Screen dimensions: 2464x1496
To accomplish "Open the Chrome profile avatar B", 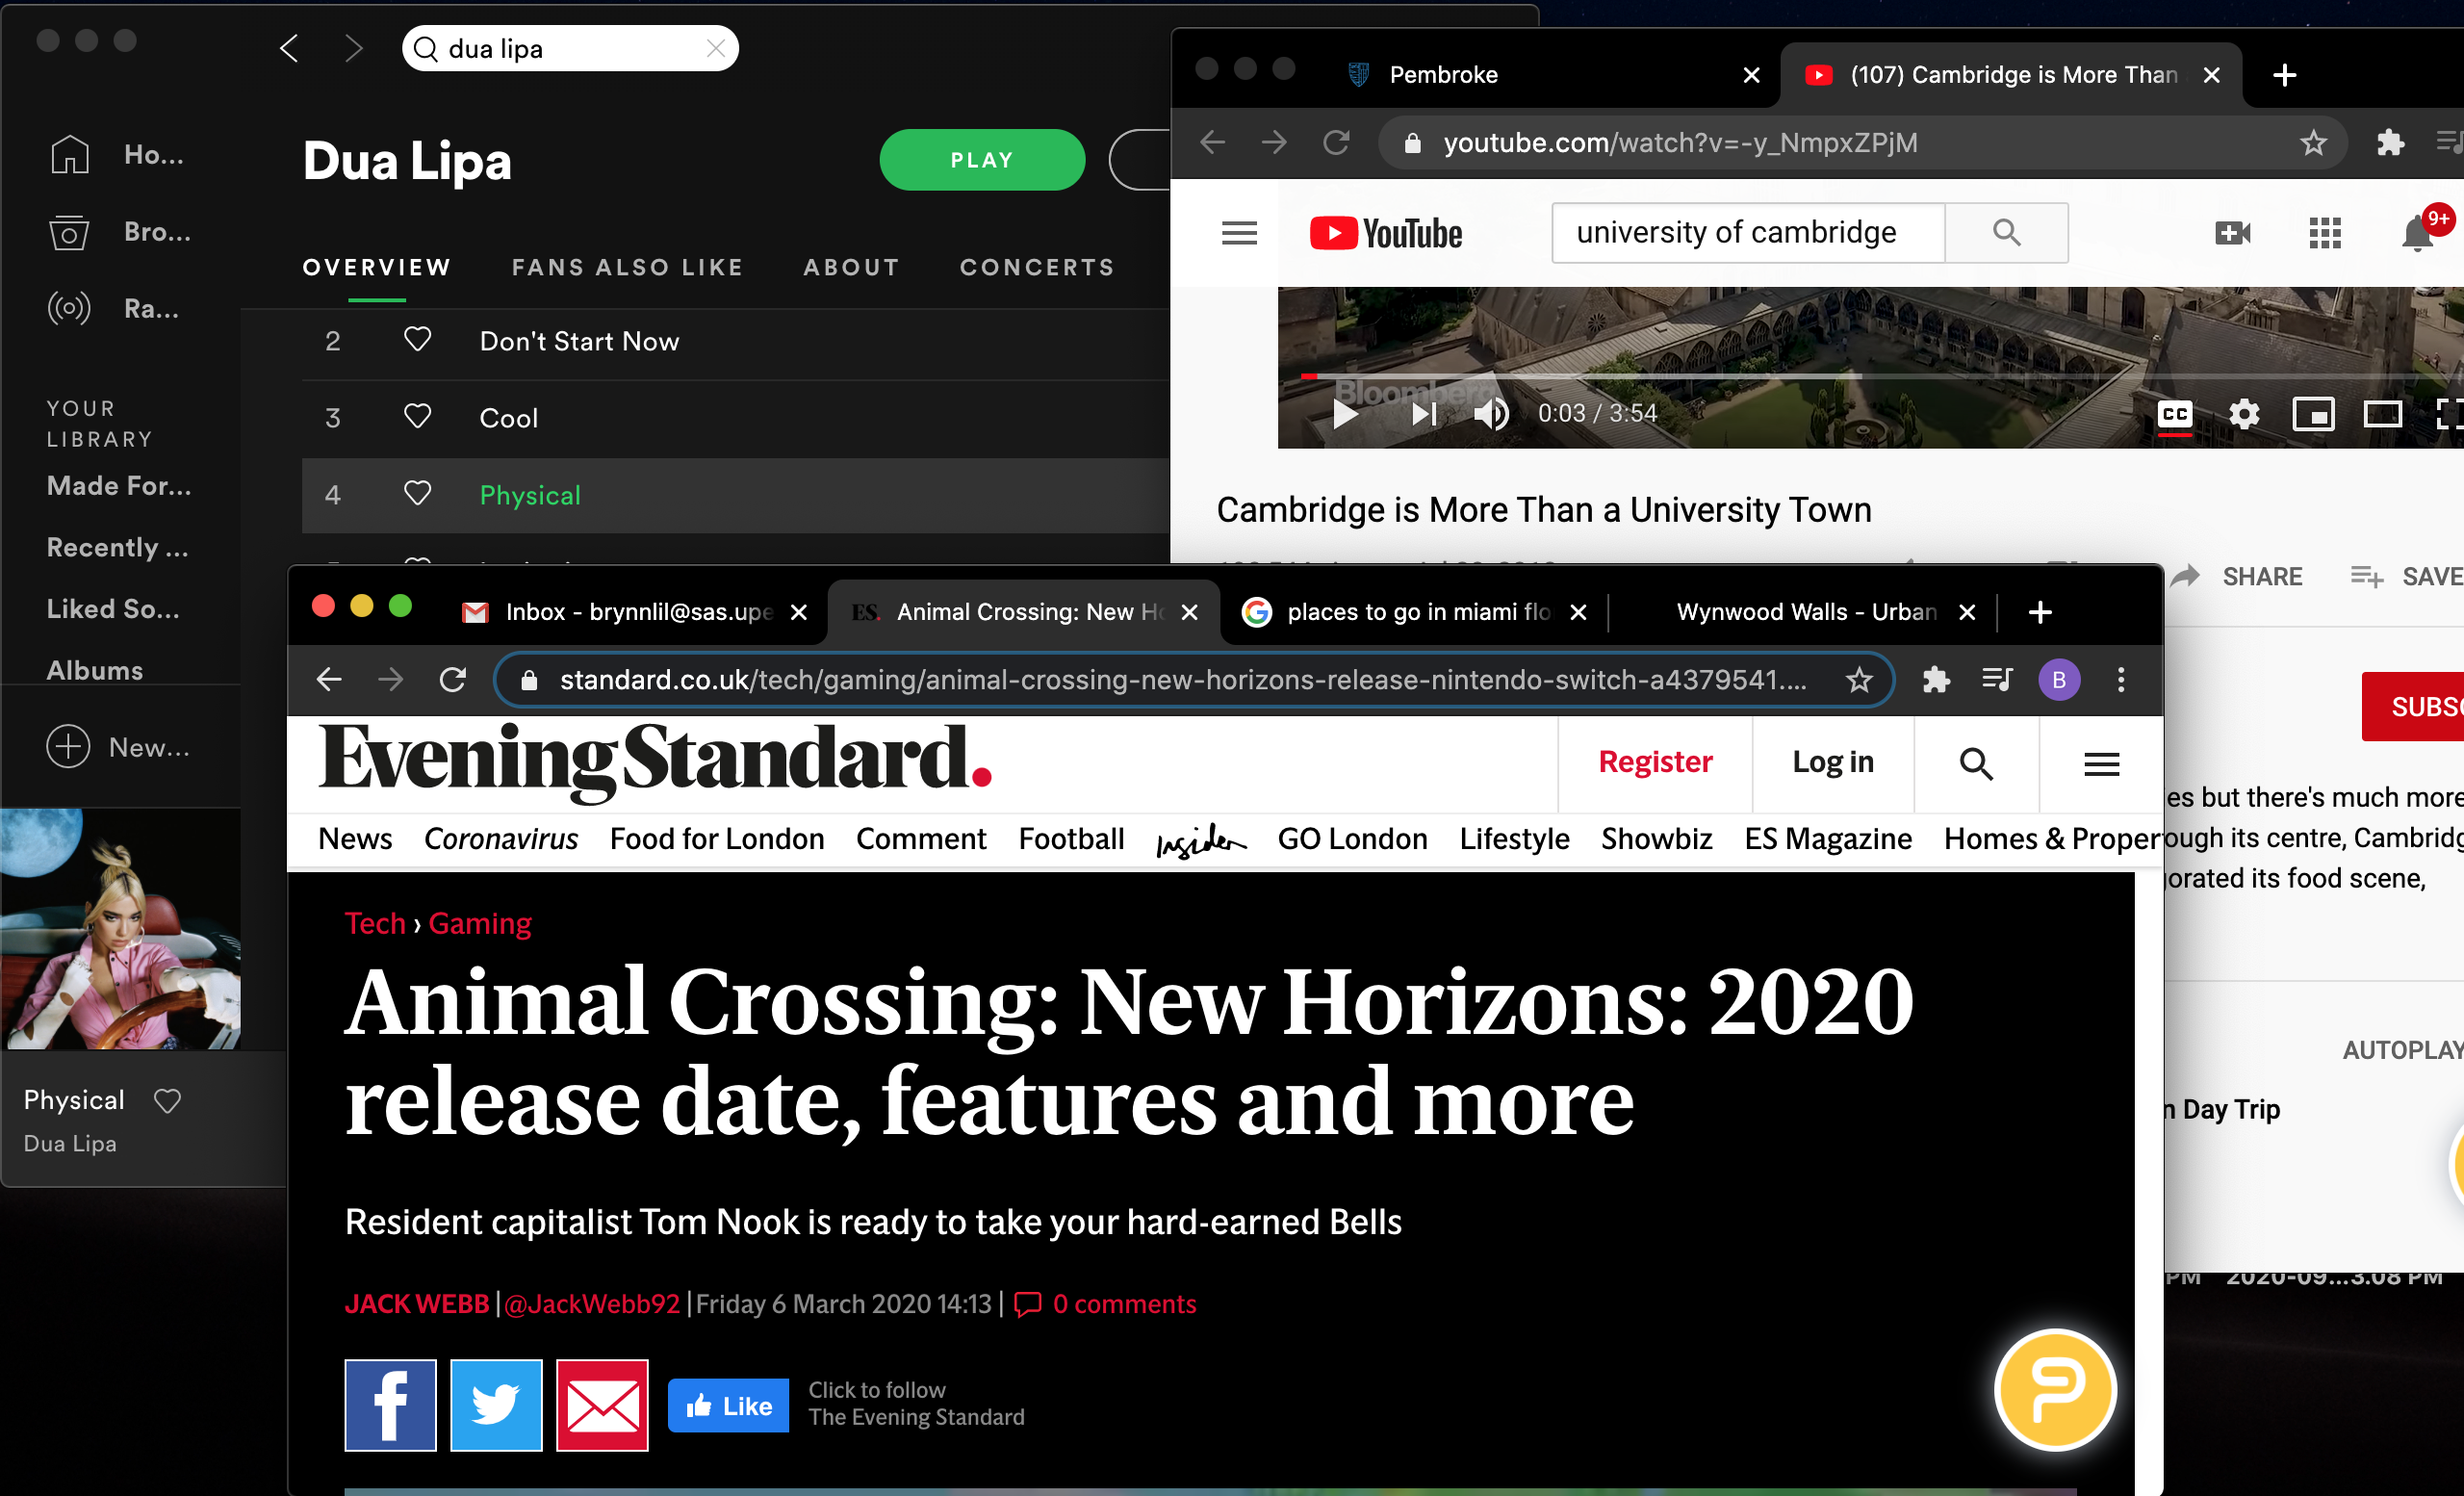I will pos(2059,680).
